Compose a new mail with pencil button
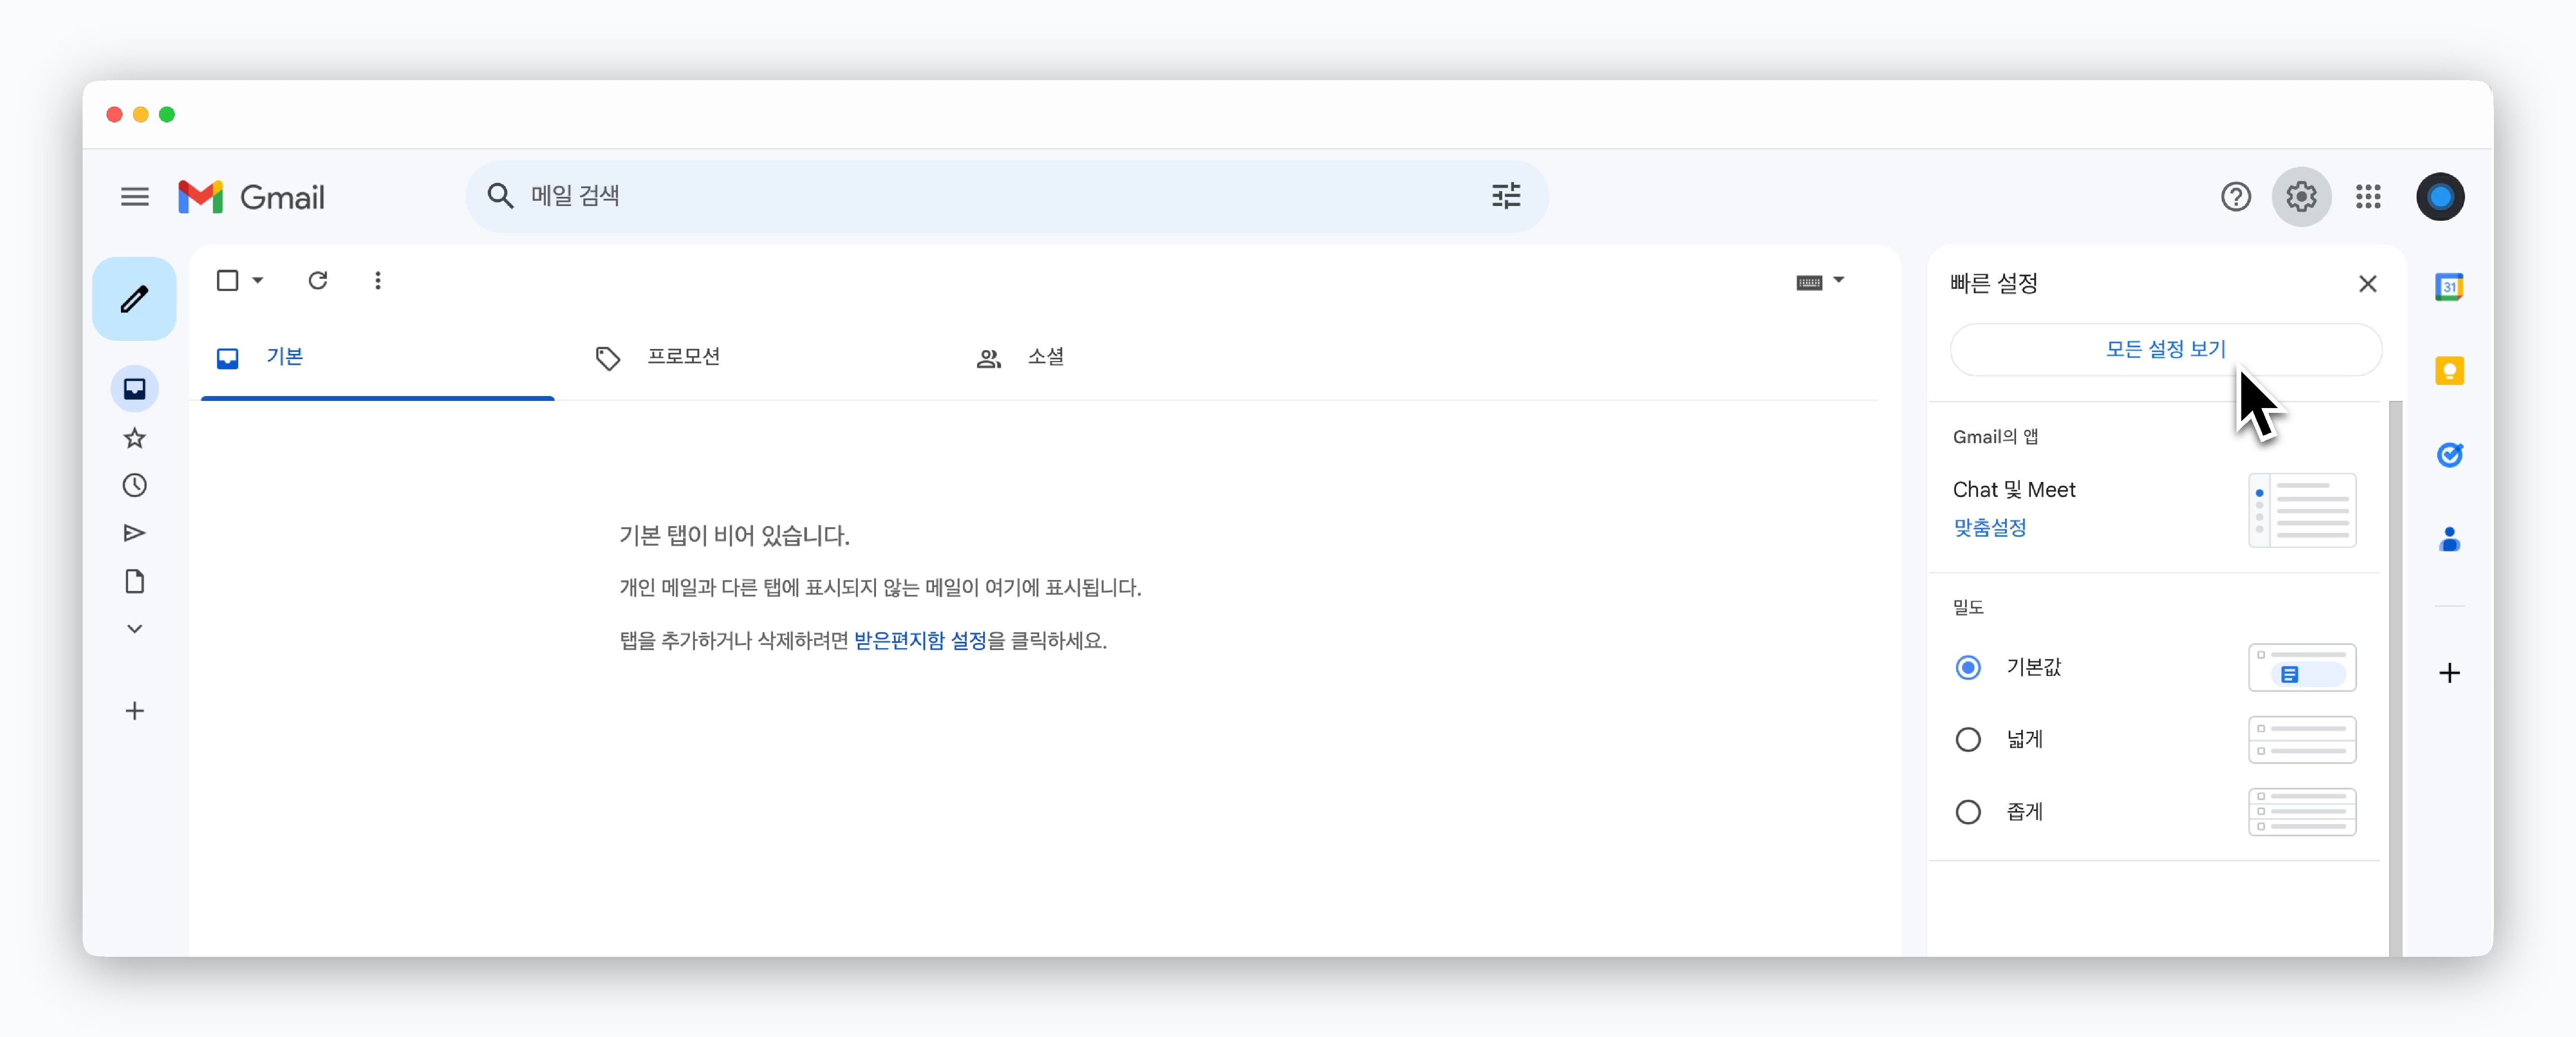Screen dimensions: 2576x1037 pyautogui.click(x=134, y=298)
